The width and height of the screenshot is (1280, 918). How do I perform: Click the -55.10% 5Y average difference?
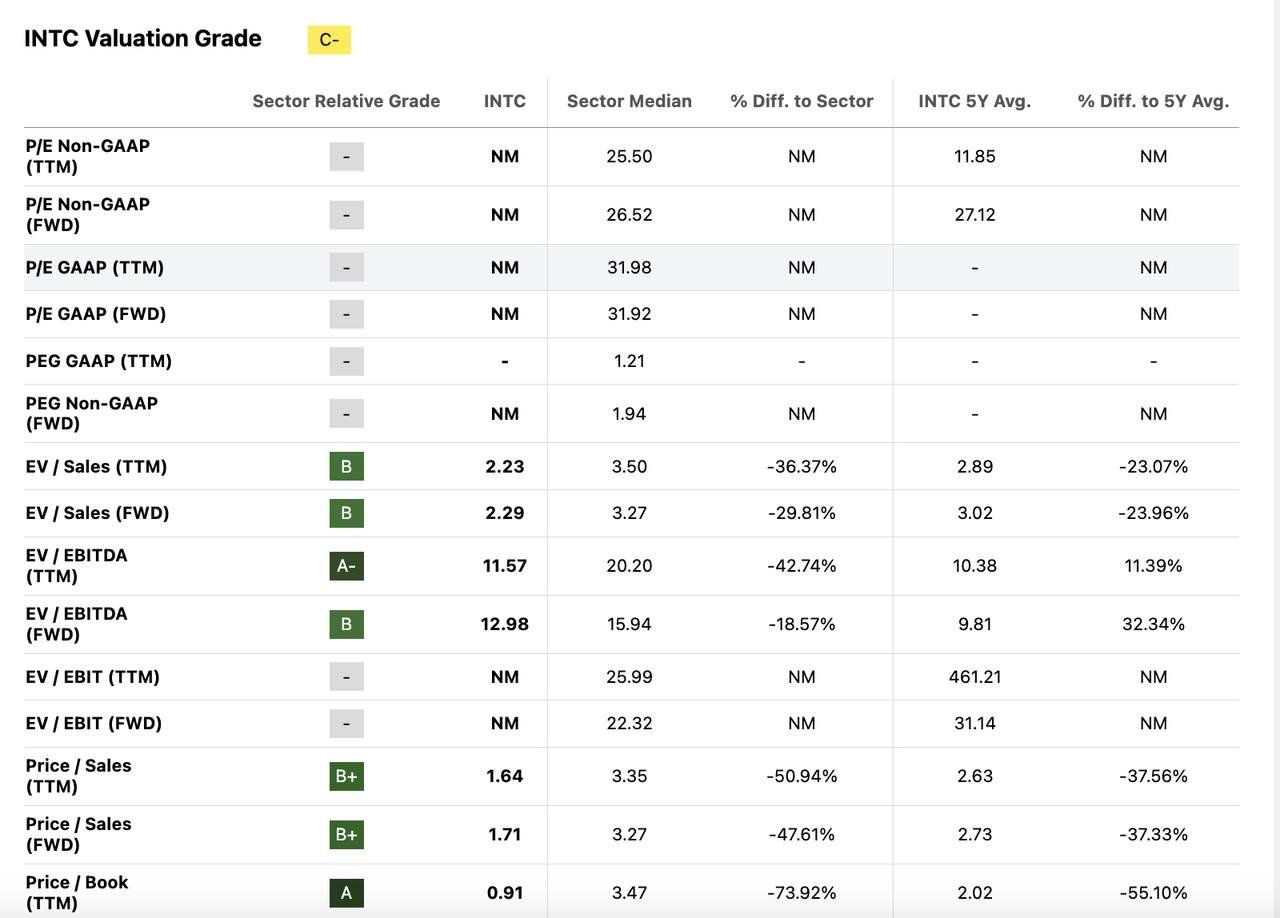click(x=1154, y=893)
